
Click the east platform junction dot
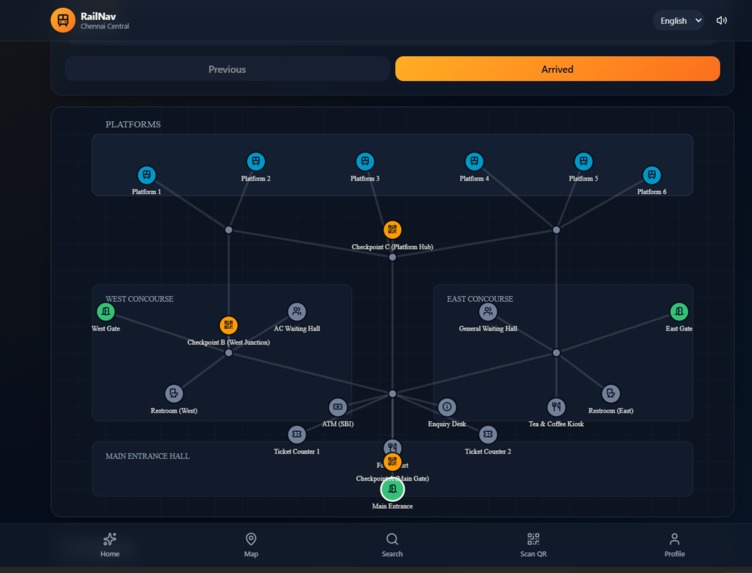point(556,230)
